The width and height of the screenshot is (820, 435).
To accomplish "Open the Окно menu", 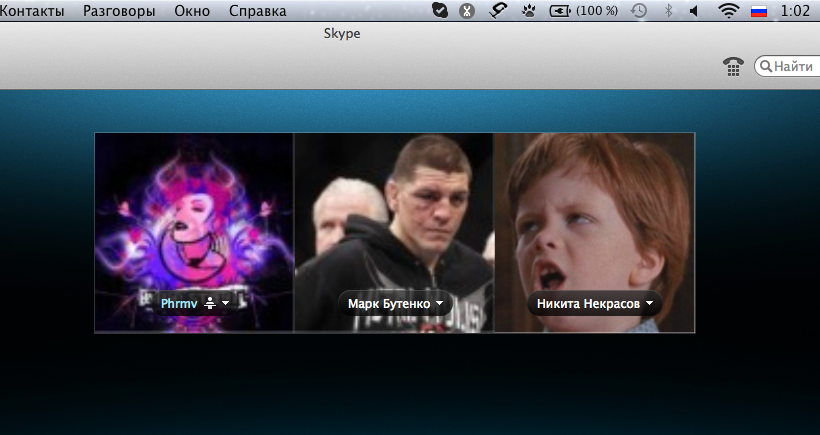I will [x=192, y=11].
